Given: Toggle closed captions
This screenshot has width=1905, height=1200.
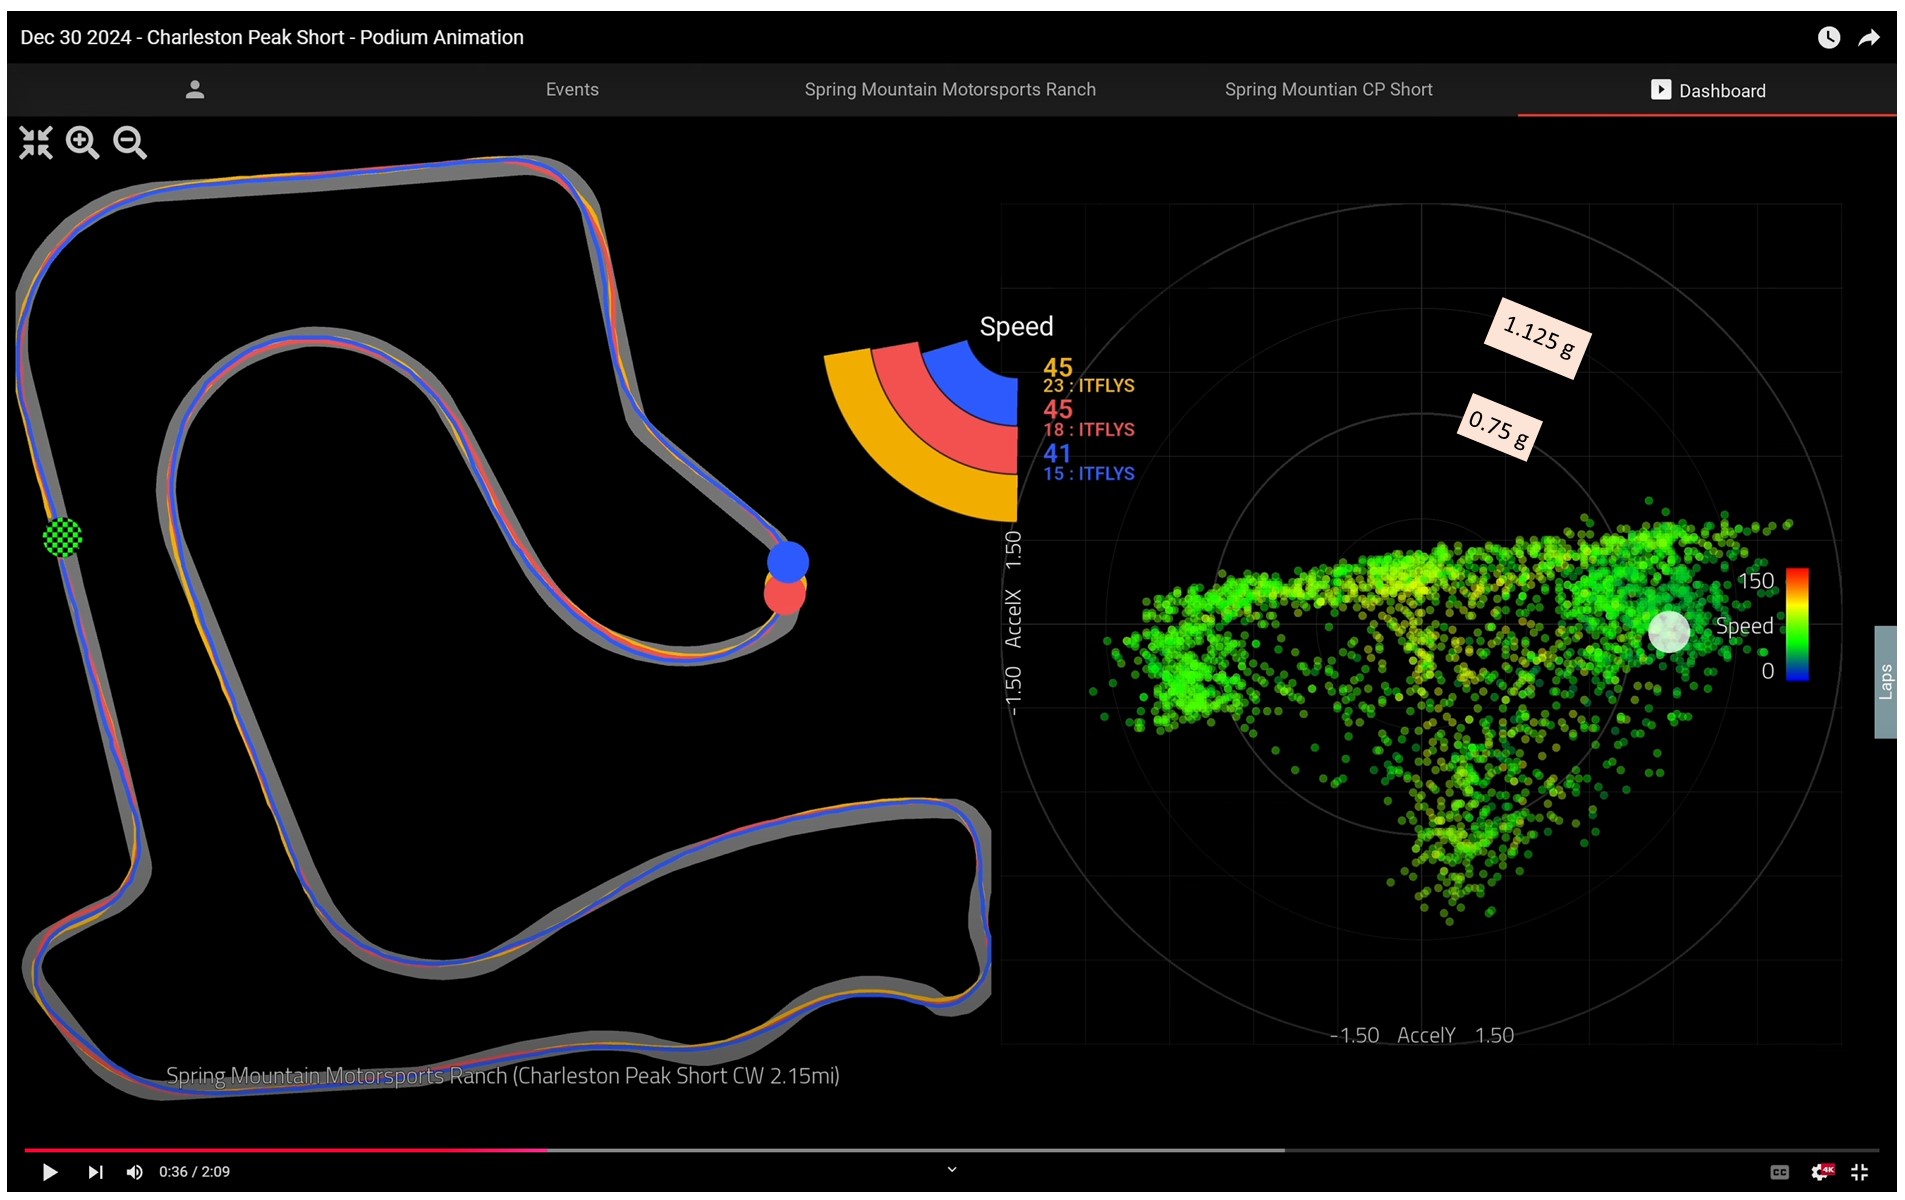Looking at the screenshot, I should [1779, 1172].
